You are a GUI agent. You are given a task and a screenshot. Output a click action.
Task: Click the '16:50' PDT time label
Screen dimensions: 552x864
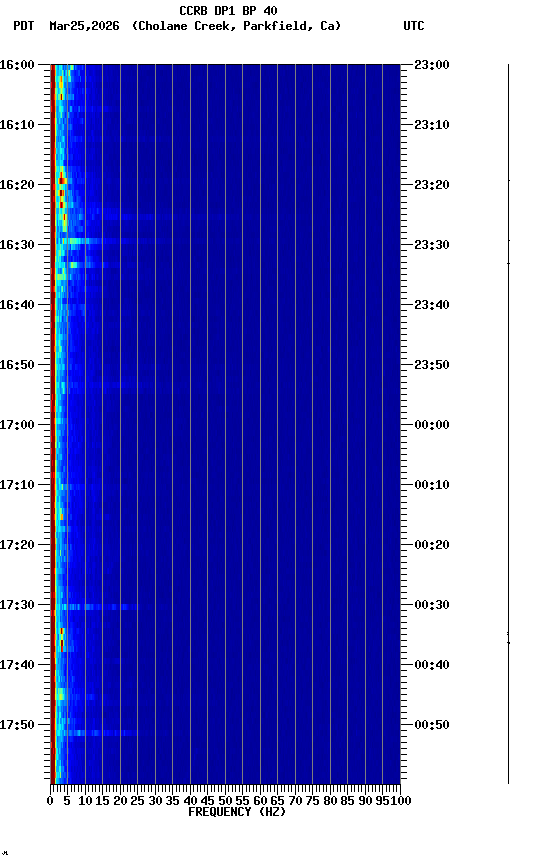17,365
